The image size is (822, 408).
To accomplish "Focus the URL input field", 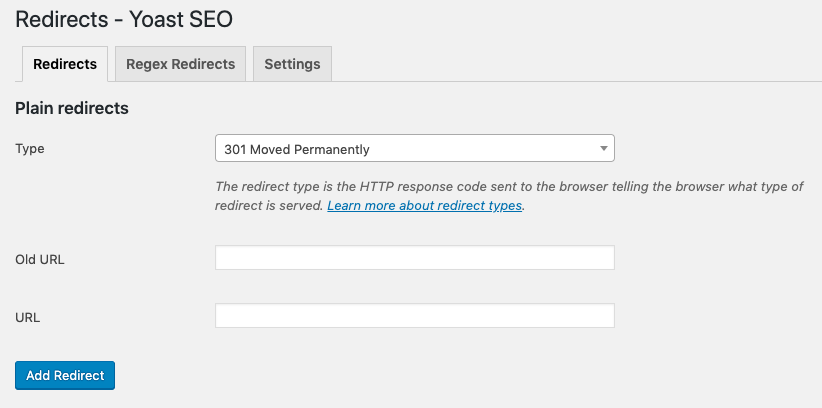I will coord(414,316).
